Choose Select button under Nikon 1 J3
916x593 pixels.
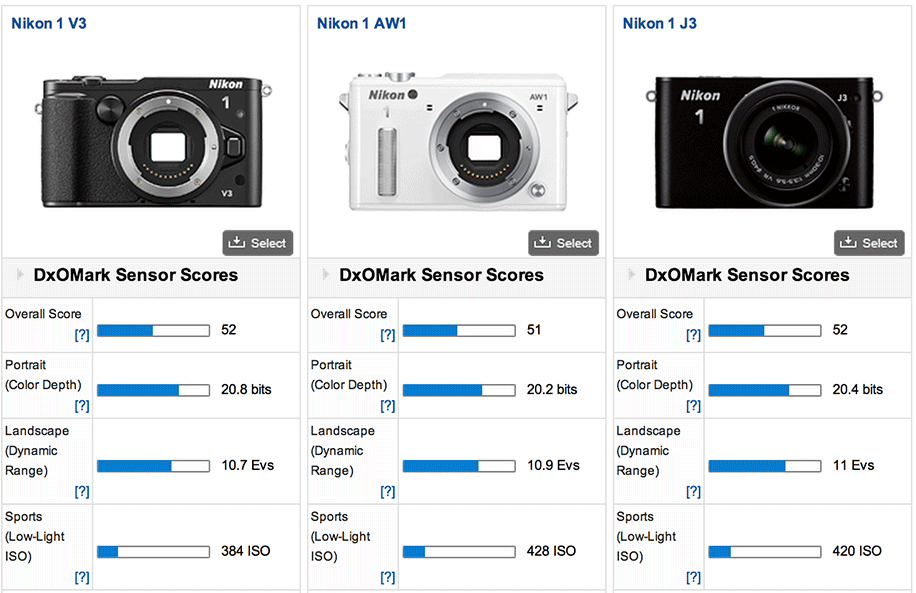tap(869, 243)
